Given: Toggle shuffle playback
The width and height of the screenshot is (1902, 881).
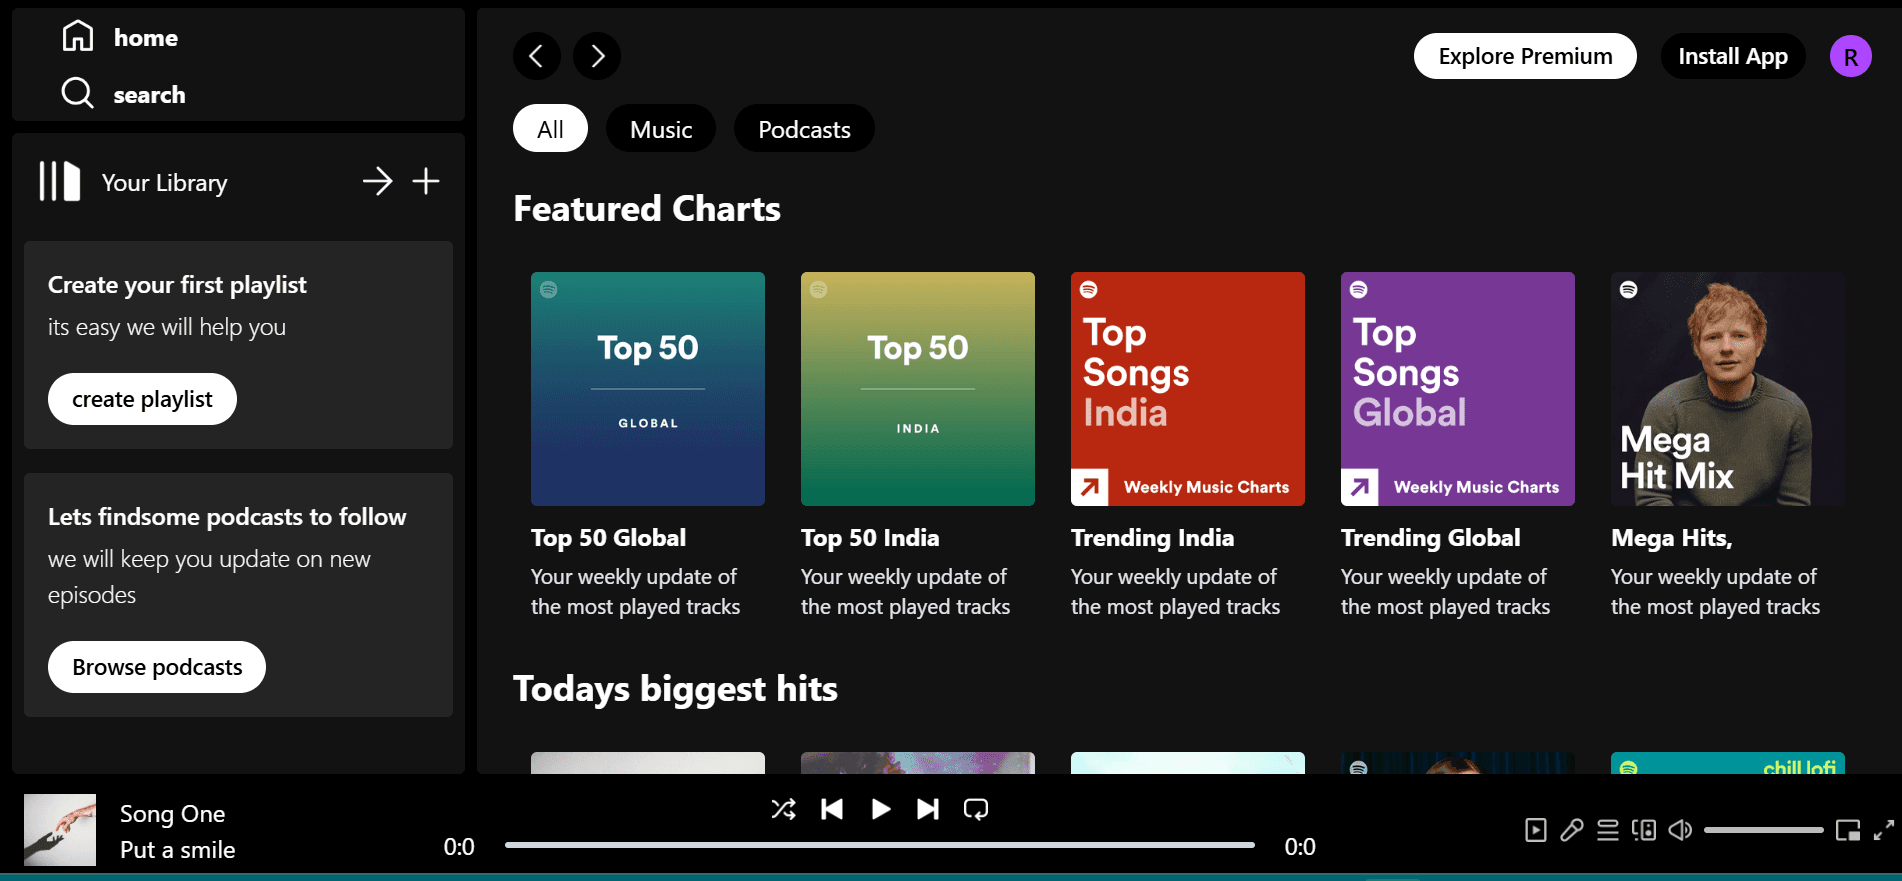Looking at the screenshot, I should click(x=783, y=809).
